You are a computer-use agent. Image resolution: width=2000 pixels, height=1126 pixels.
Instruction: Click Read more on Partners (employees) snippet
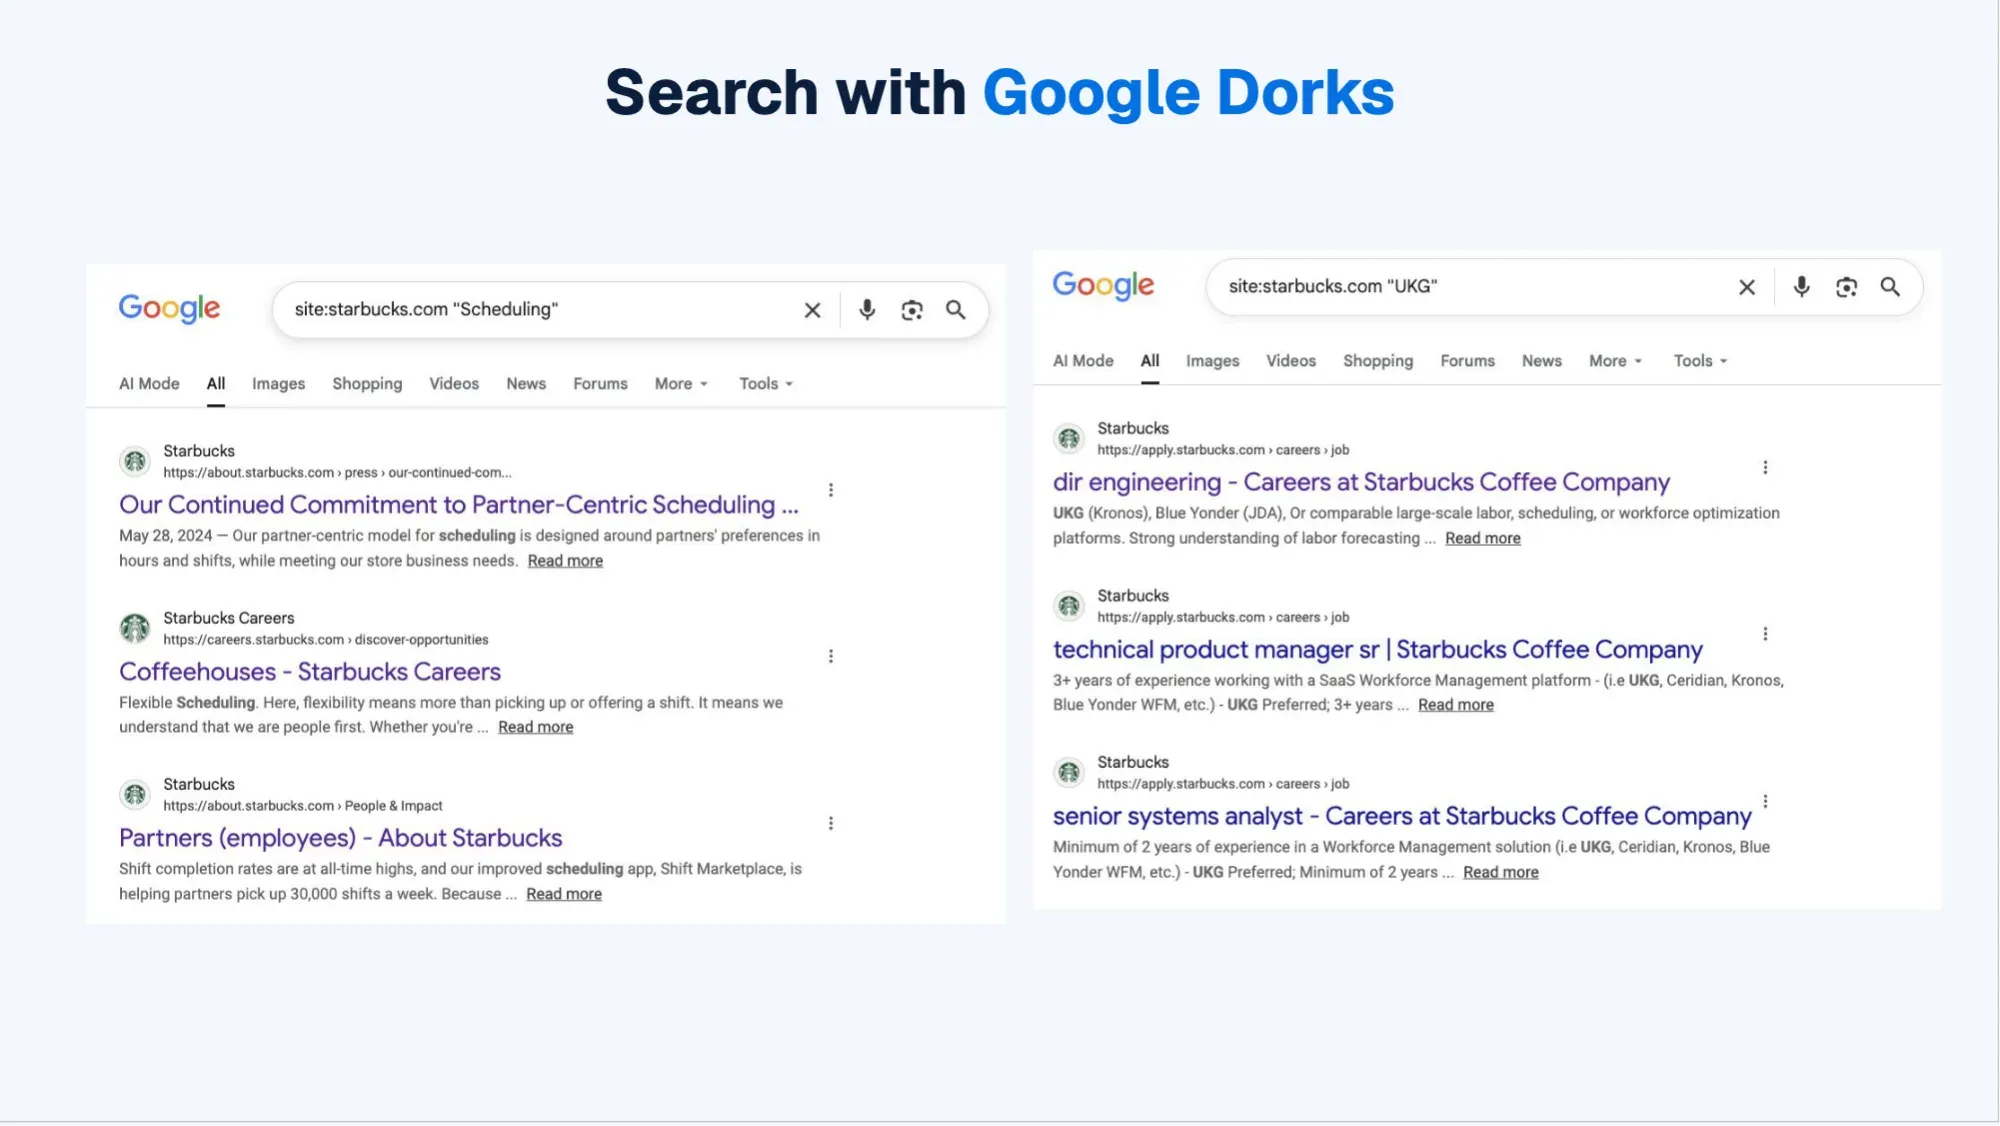click(564, 894)
